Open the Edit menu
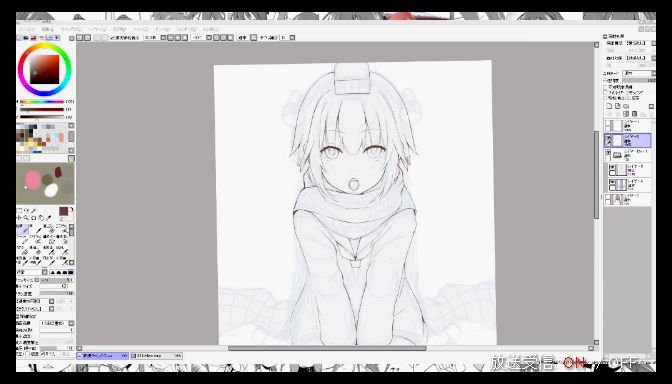Screen dimensions: 672x384 point(48,30)
